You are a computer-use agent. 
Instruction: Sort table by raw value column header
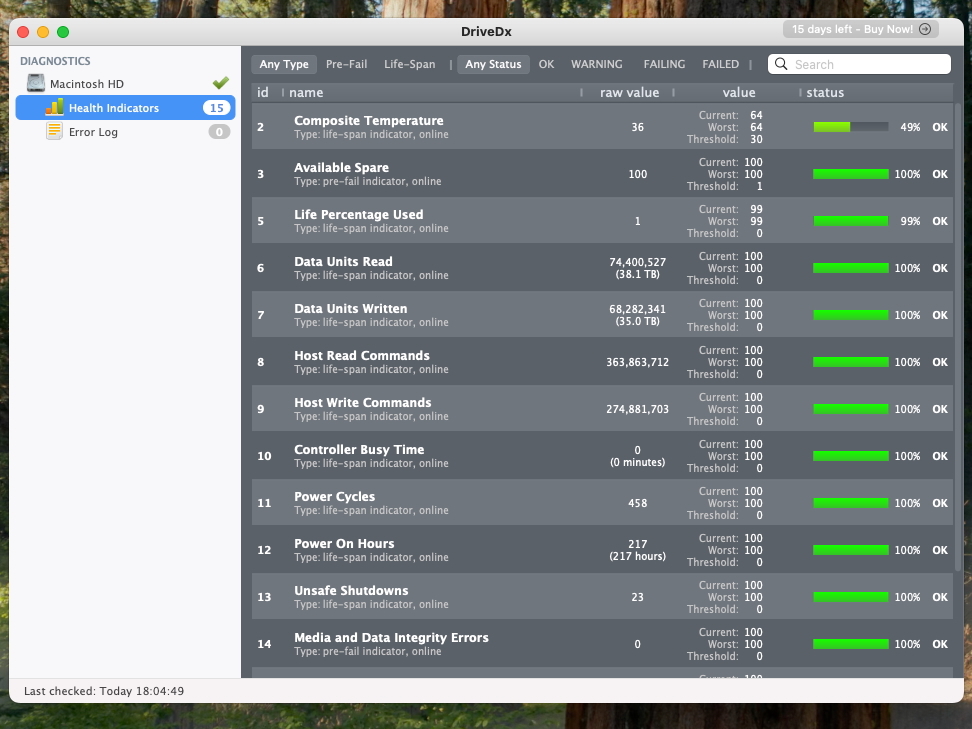point(629,92)
